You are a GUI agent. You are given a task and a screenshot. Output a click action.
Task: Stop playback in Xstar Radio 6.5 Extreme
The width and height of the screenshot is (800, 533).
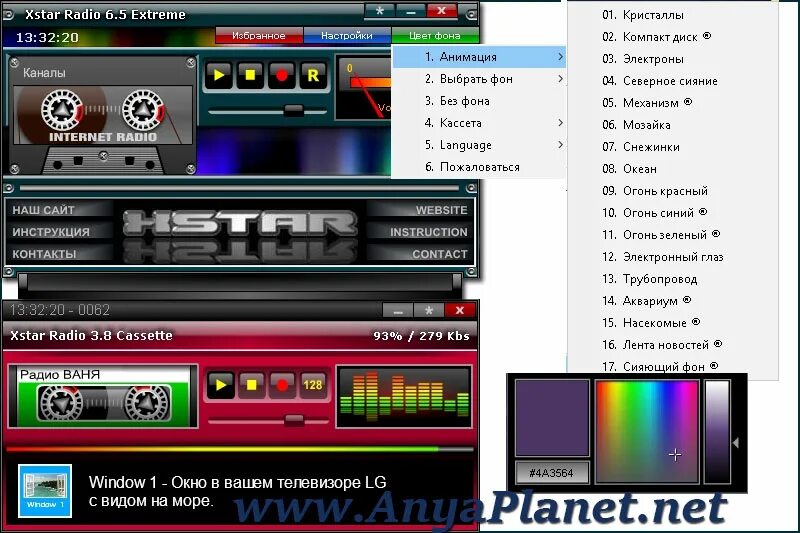click(x=250, y=75)
